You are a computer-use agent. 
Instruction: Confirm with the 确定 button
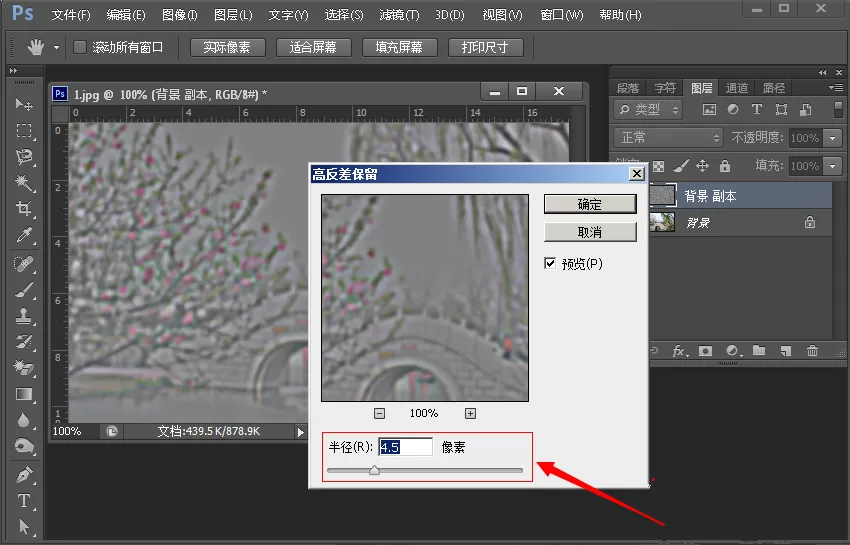[x=590, y=204]
